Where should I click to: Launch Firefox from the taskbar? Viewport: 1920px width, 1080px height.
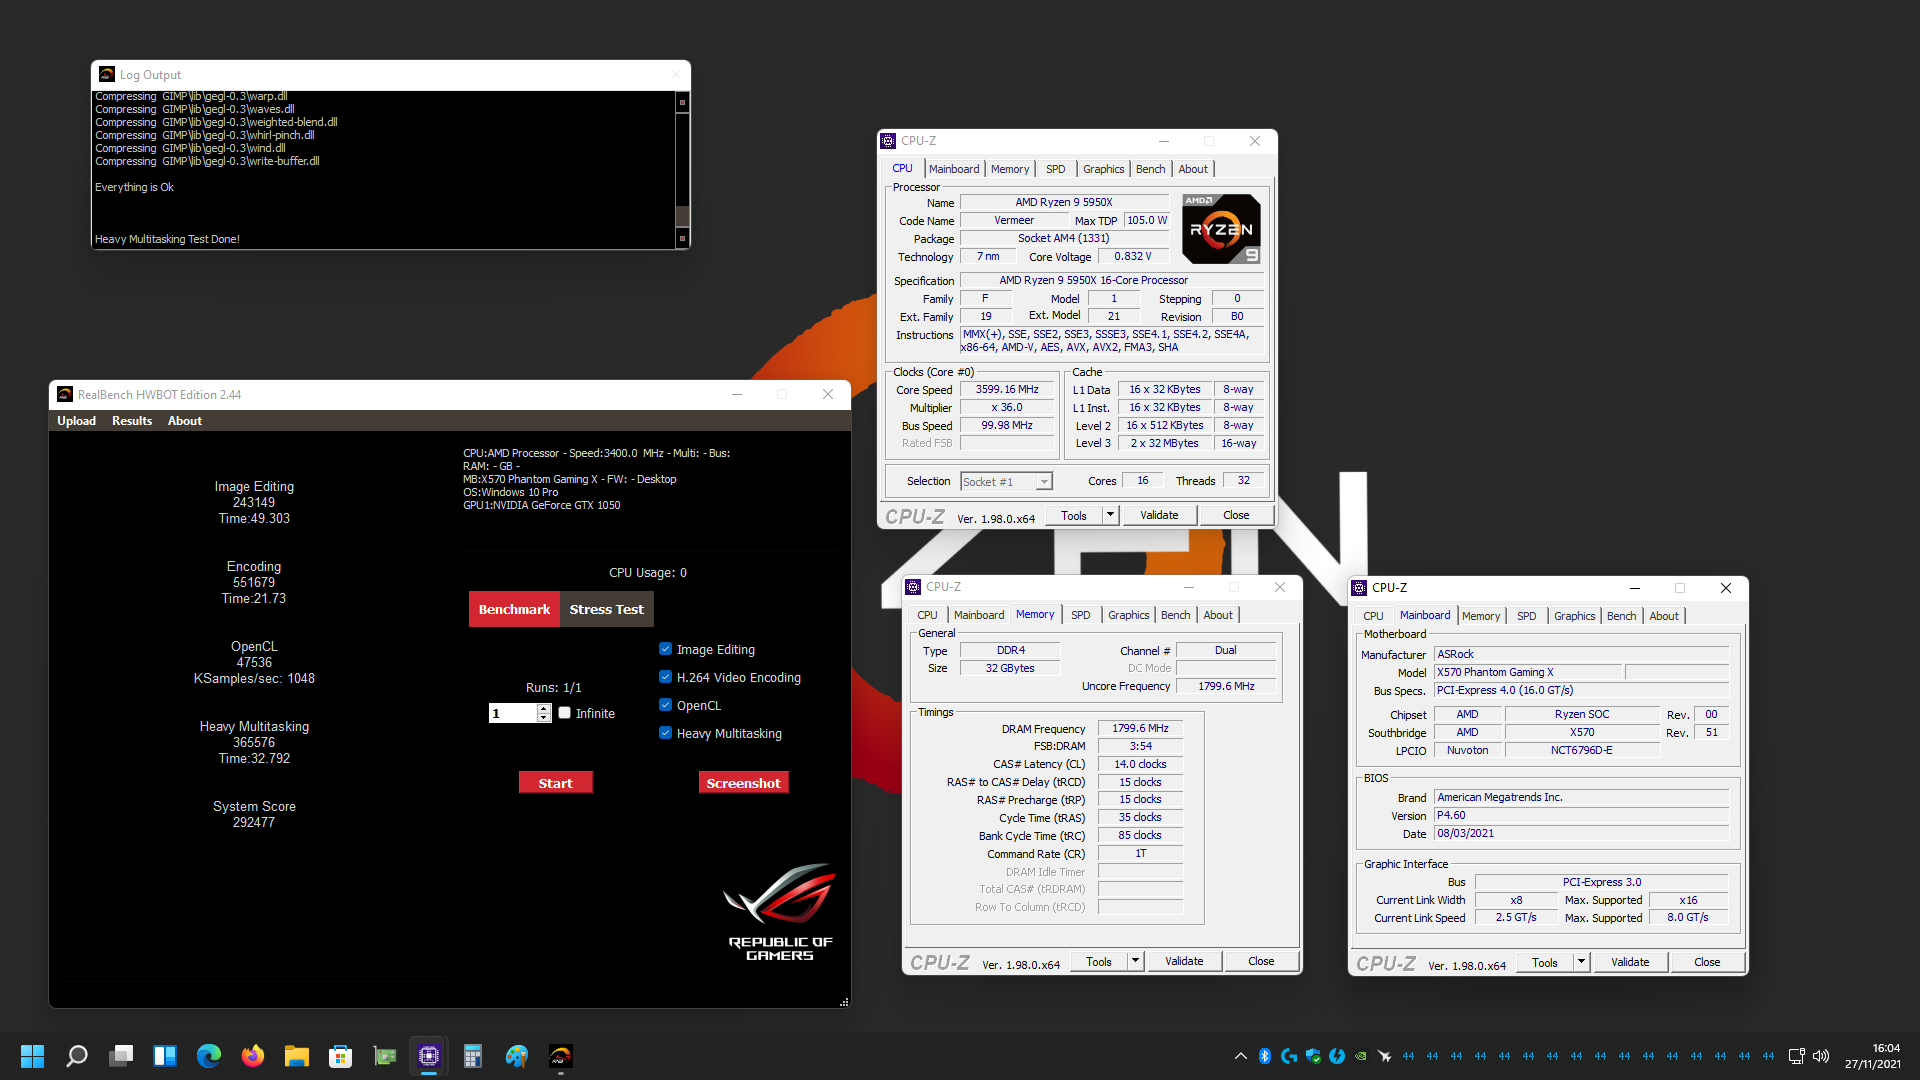pyautogui.click(x=253, y=1056)
